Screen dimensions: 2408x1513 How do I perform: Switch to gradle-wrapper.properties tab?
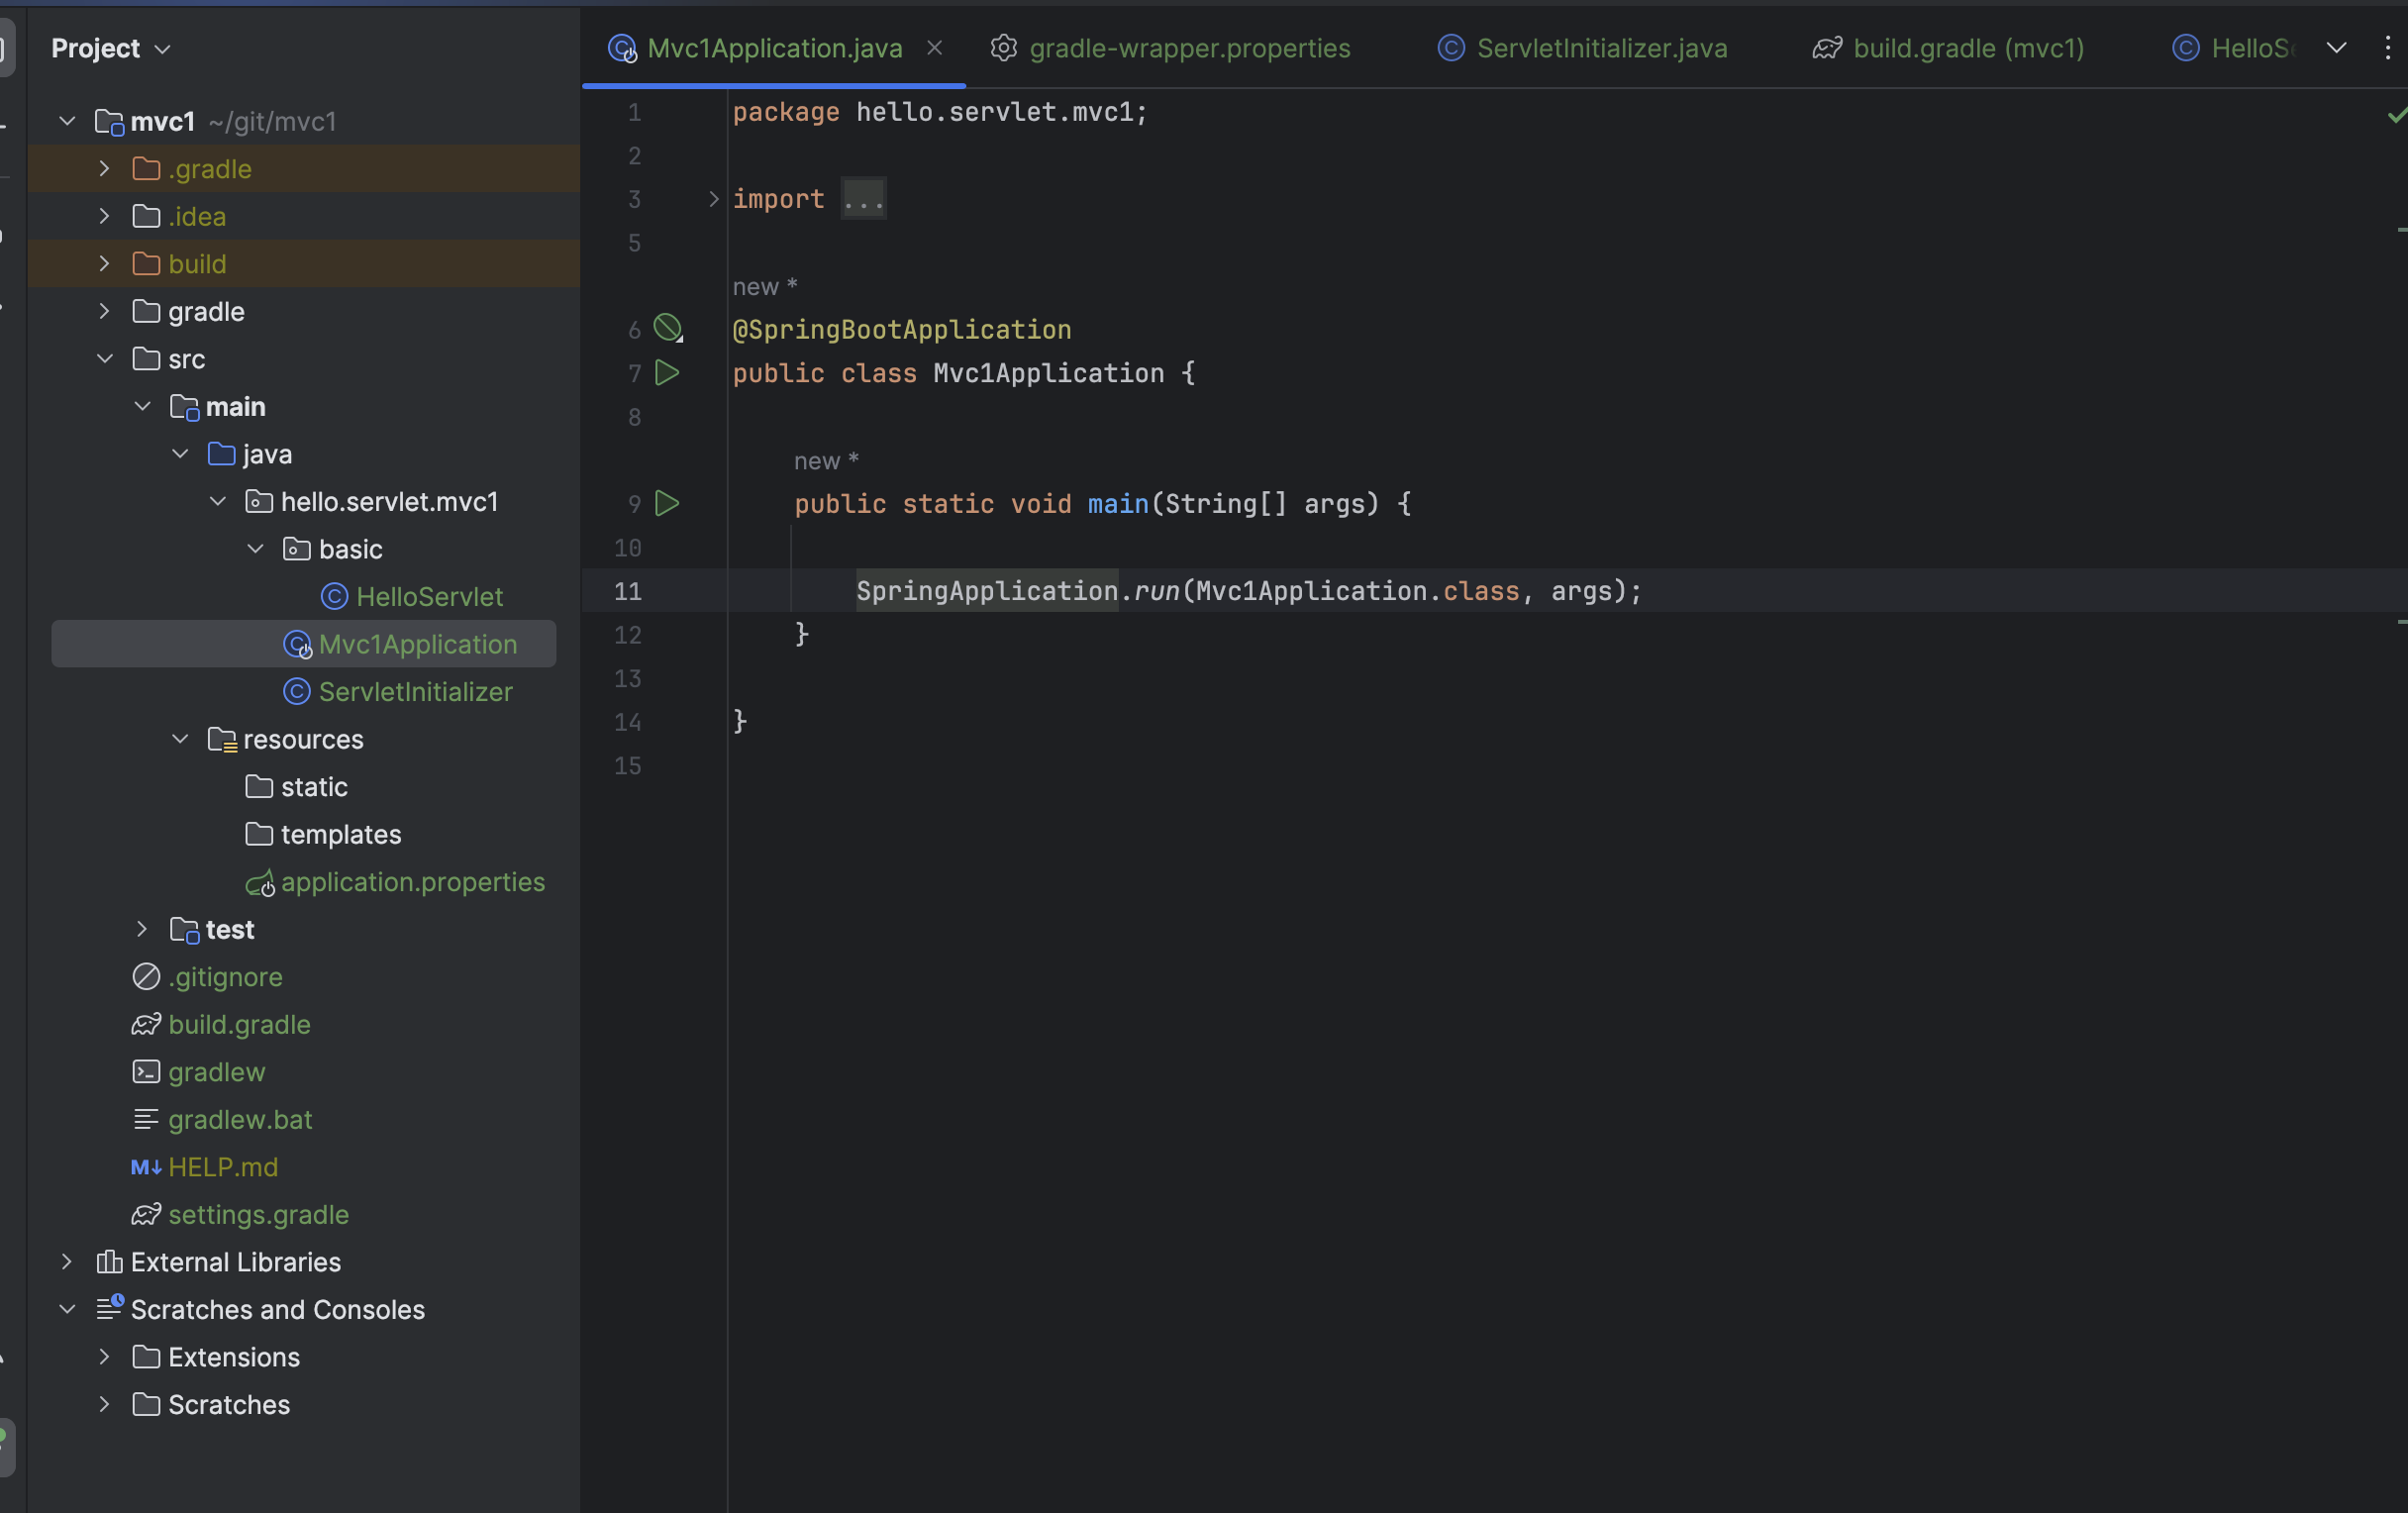[x=1189, y=48]
